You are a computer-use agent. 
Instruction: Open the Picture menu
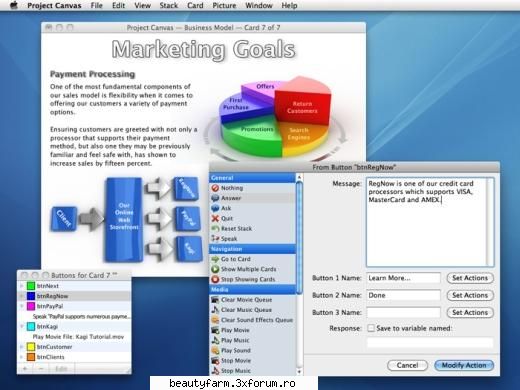coord(224,6)
